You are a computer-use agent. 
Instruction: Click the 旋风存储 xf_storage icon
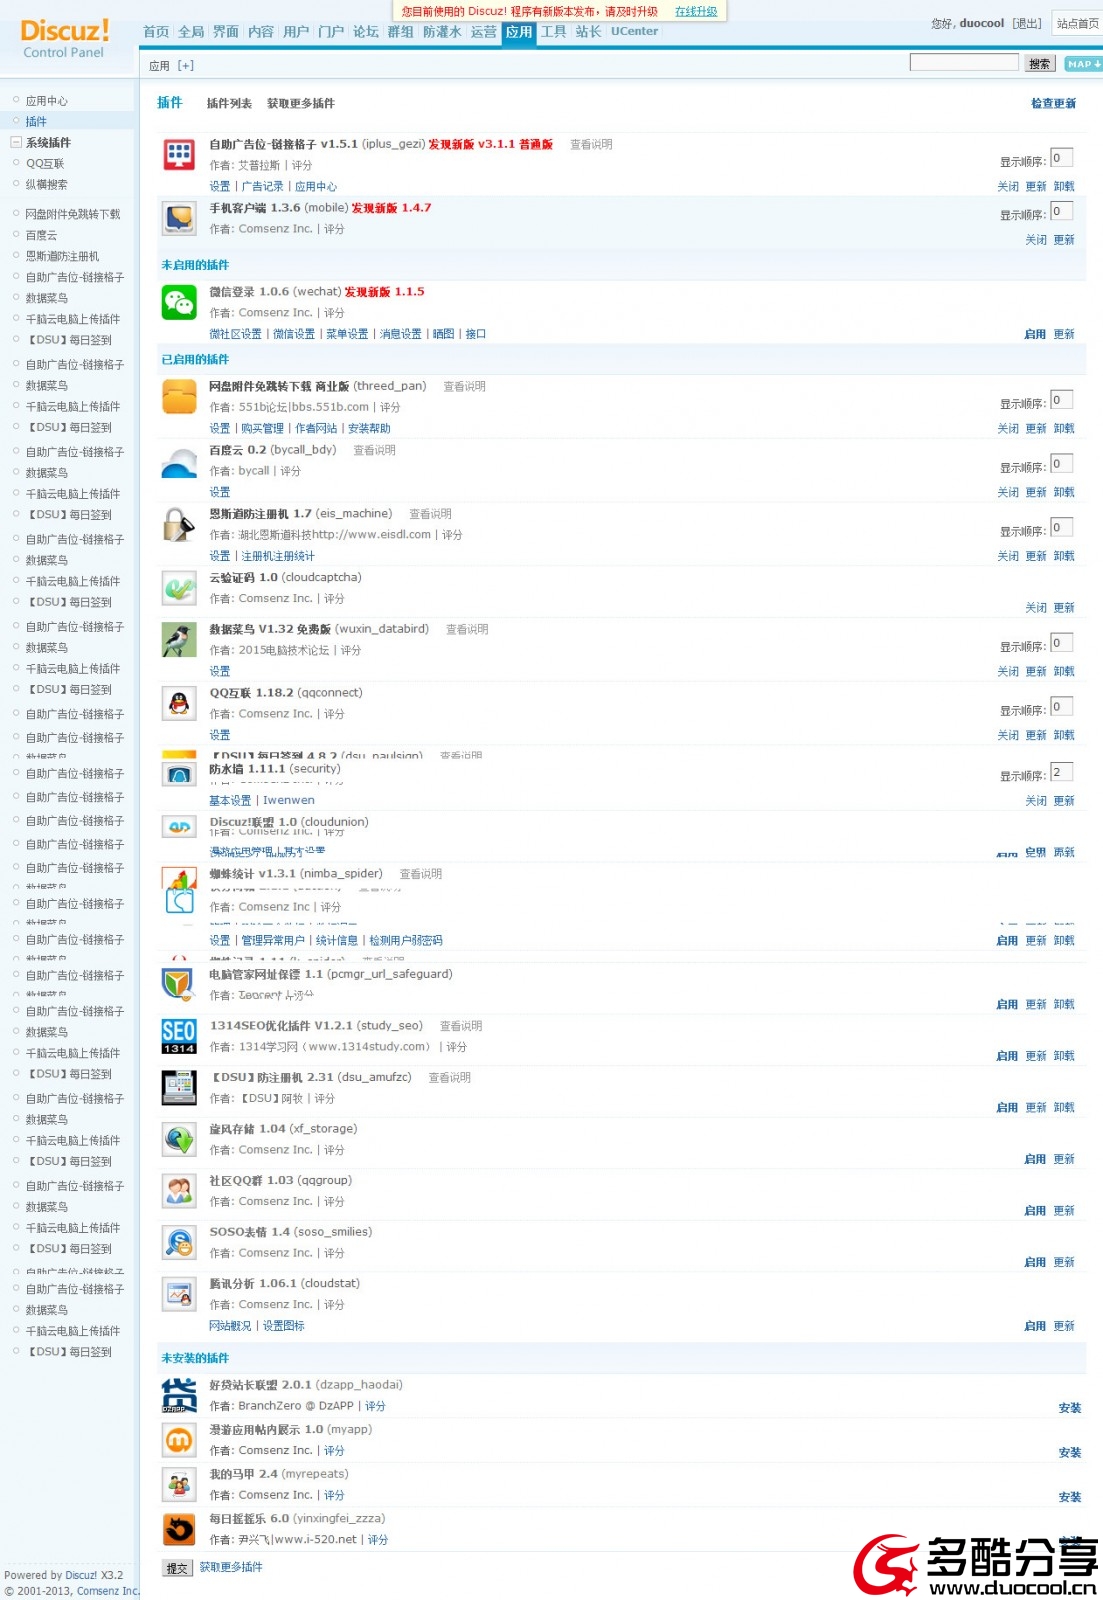tap(179, 1140)
